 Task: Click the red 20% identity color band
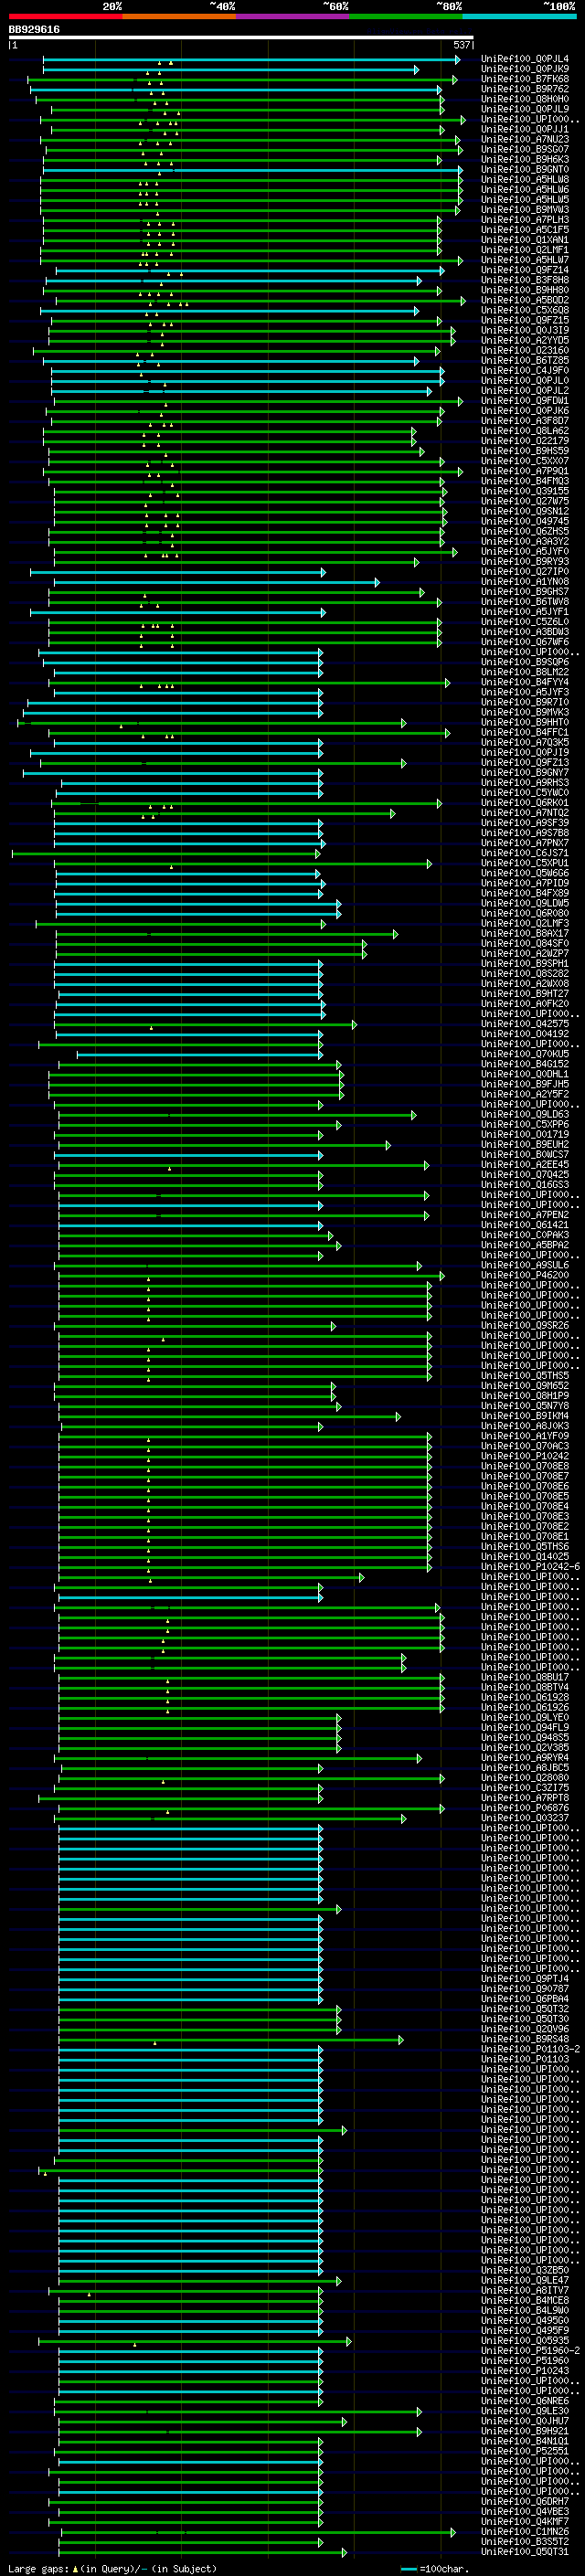(66, 17)
